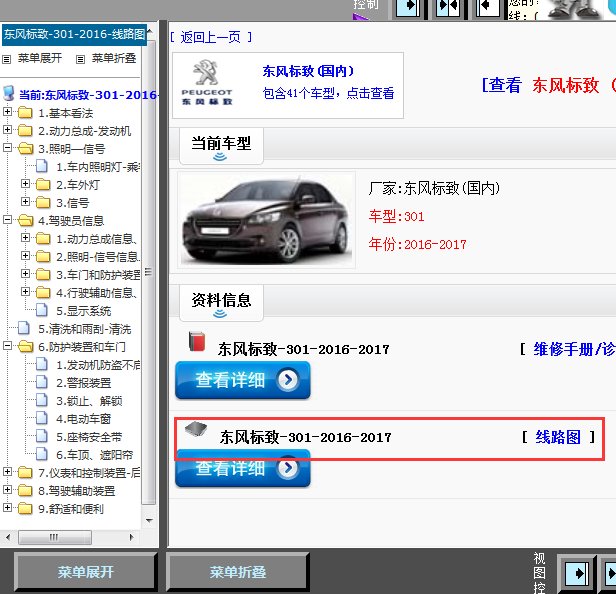Image resolution: width=616 pixels, height=594 pixels.
Task: Click the folder icon of 9.舒适和便利
Action: (25, 509)
